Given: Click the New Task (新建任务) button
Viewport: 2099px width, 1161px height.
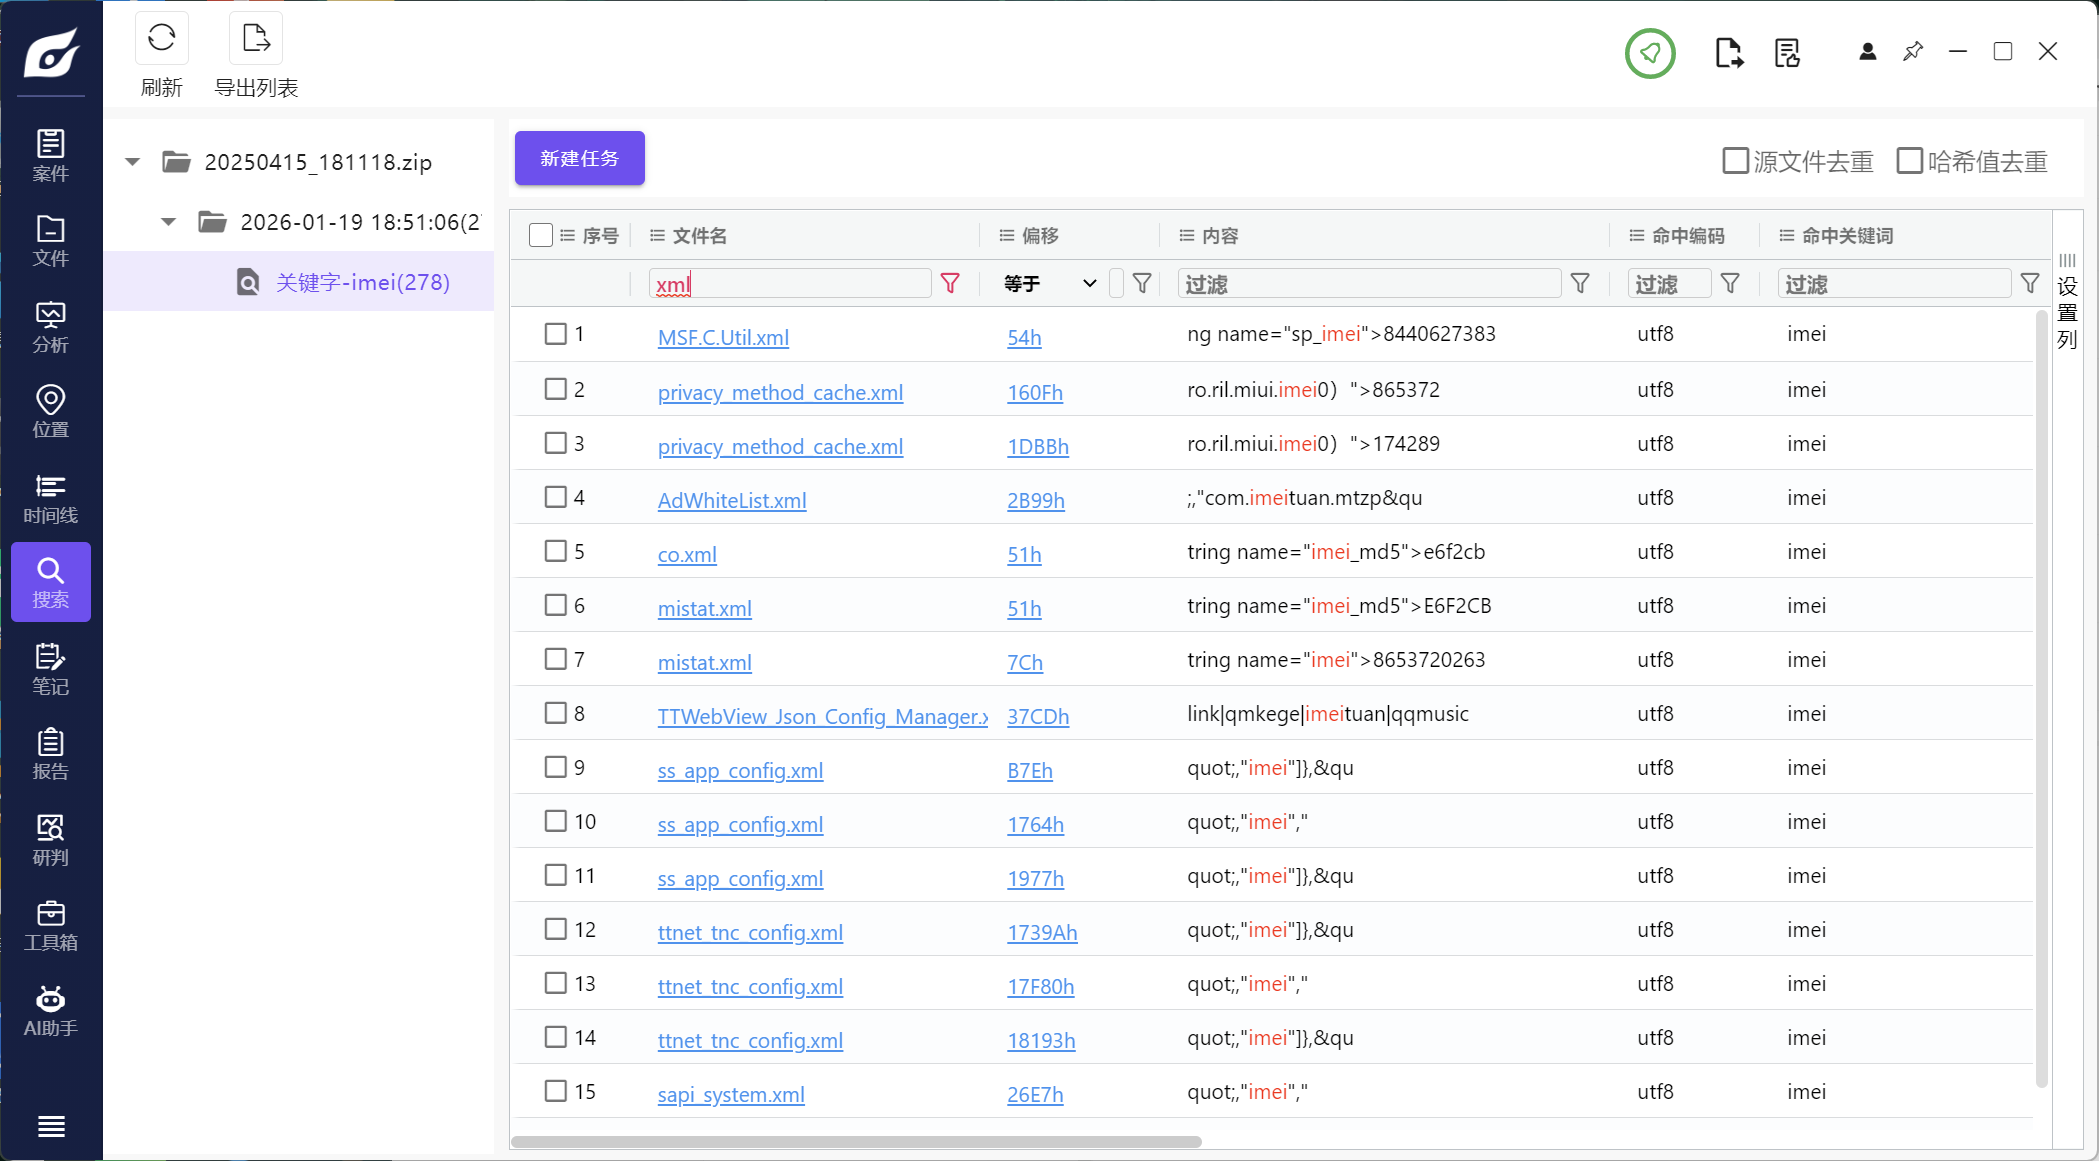Looking at the screenshot, I should [579, 158].
